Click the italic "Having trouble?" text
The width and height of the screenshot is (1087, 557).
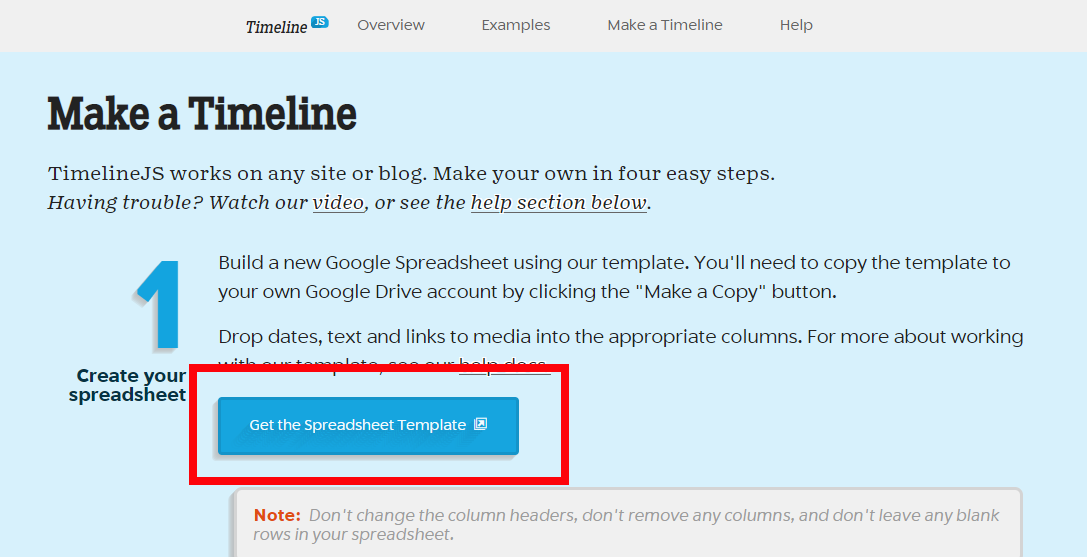click(125, 203)
